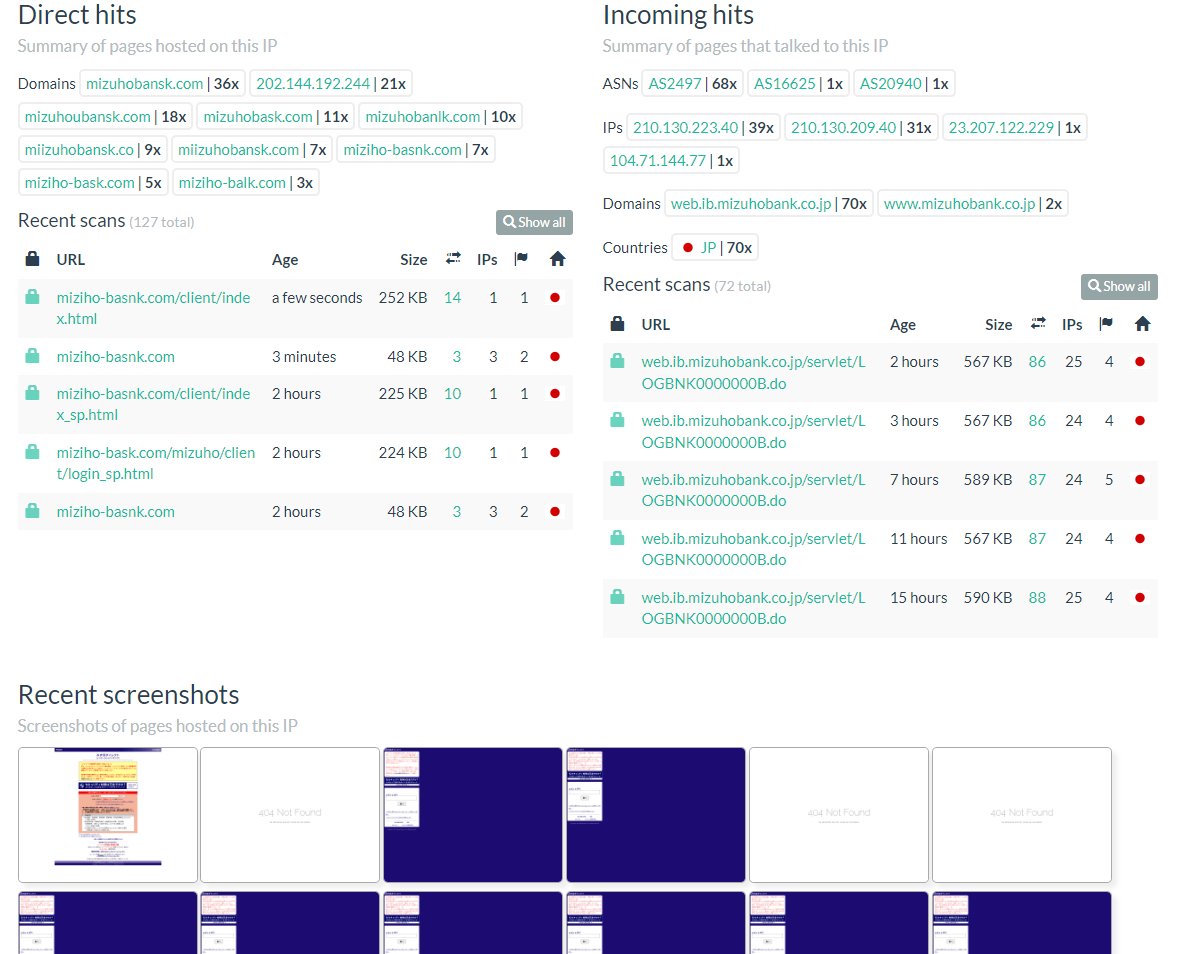
Task: Click request count 14 in first direct scan
Action: point(452,297)
